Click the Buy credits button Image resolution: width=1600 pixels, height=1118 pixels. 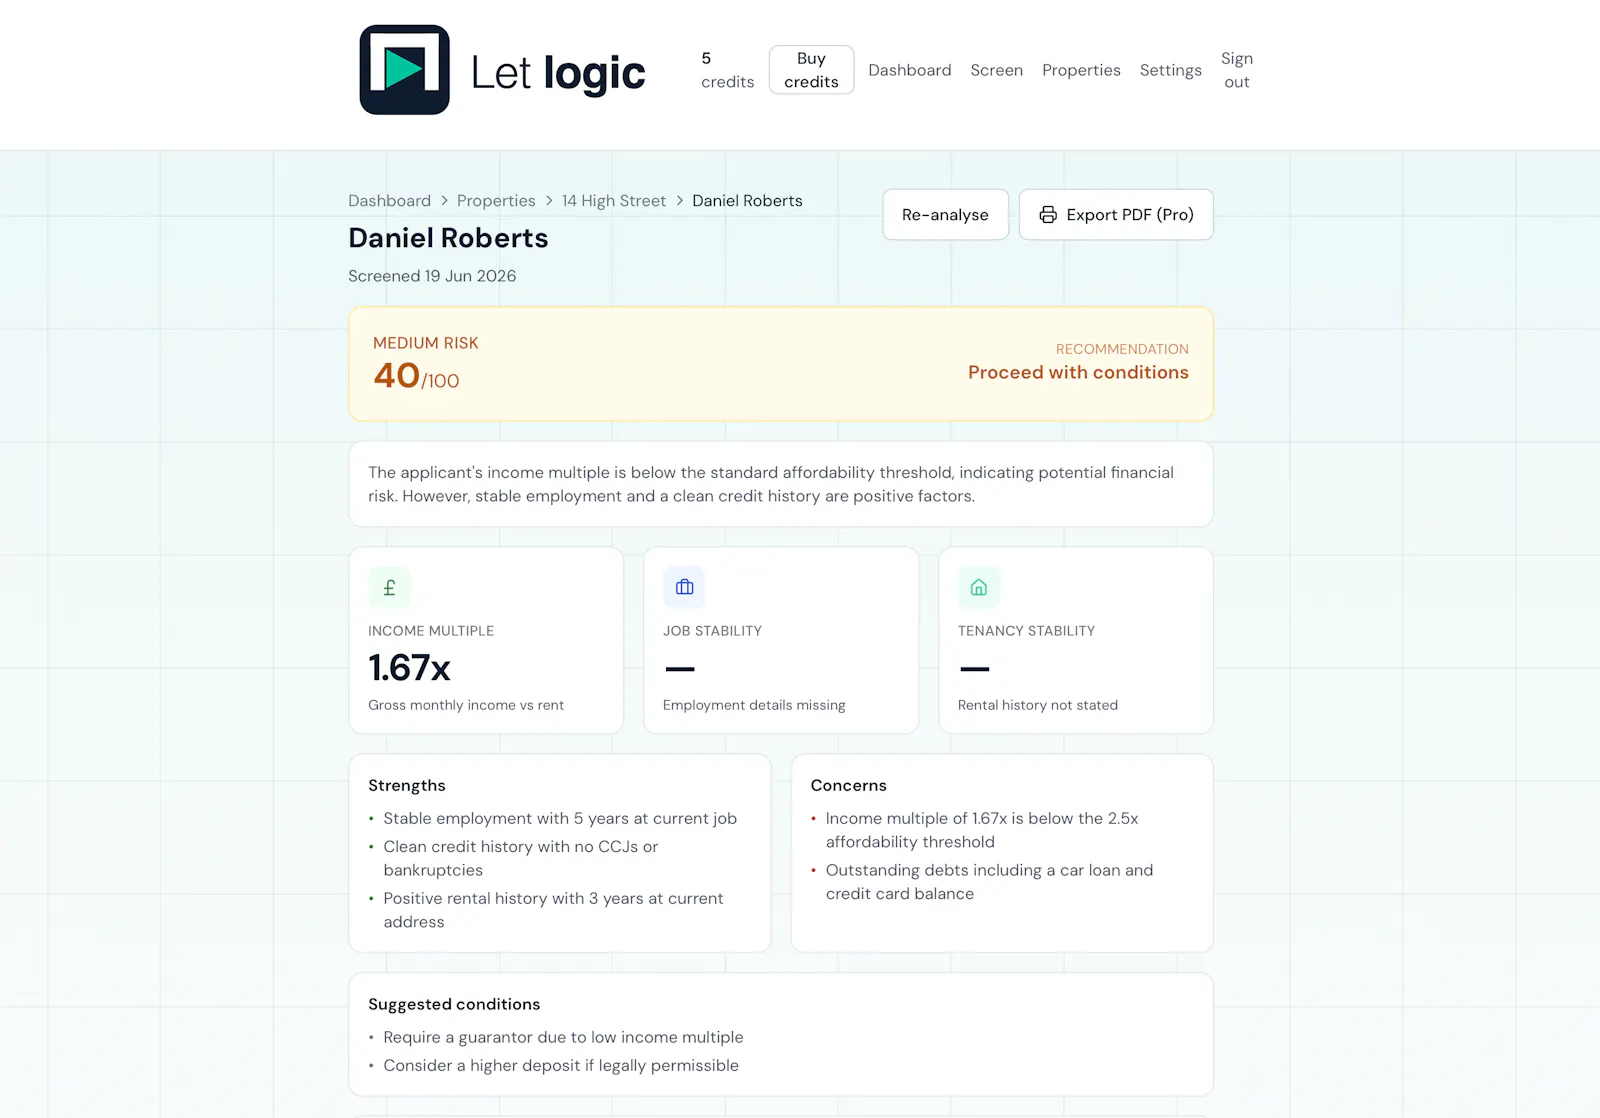point(811,70)
